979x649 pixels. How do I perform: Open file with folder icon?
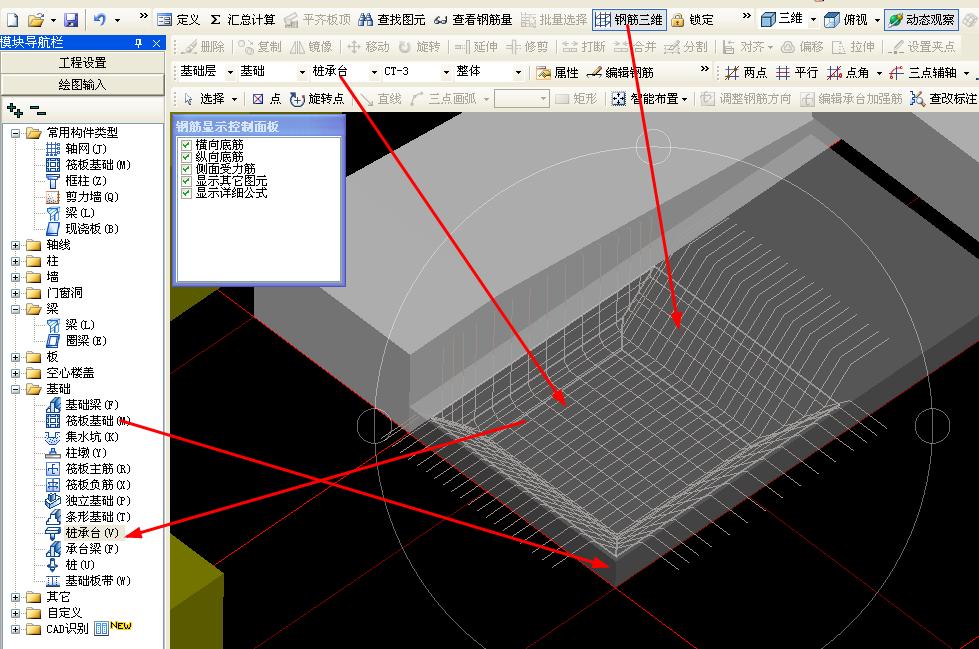pyautogui.click(x=36, y=20)
